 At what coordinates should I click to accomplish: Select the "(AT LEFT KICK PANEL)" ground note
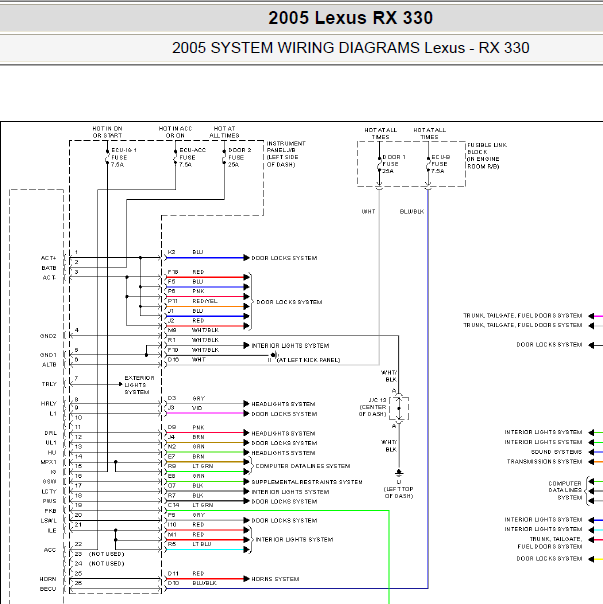(x=308, y=360)
